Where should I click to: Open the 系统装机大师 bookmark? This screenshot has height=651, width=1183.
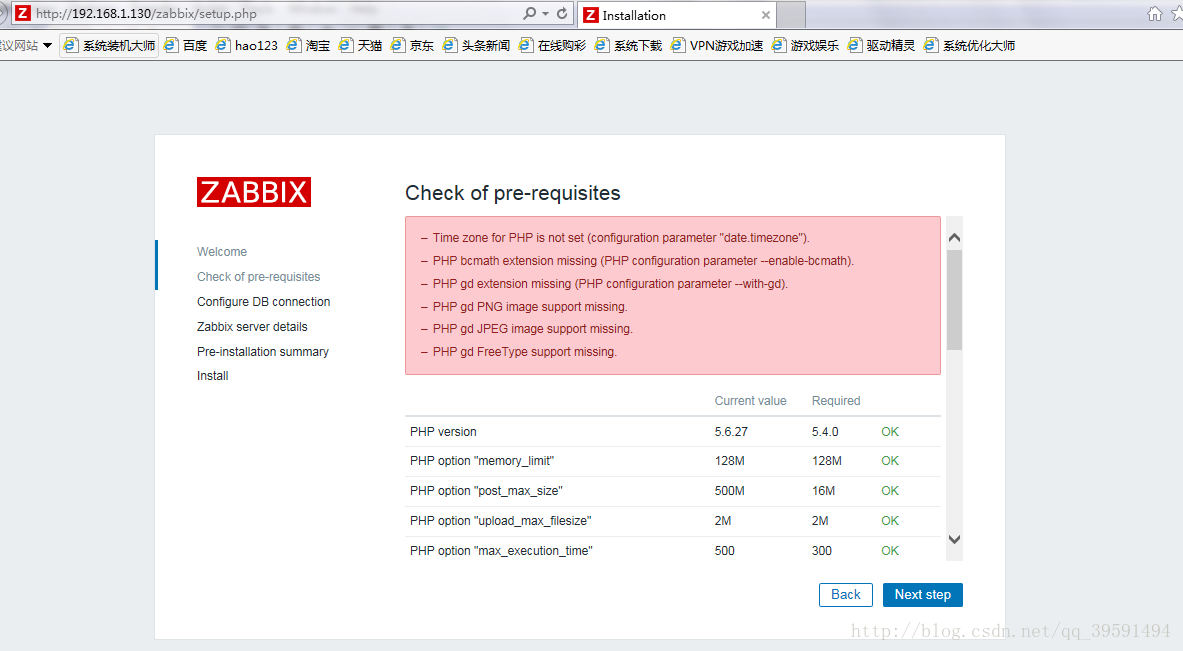(x=109, y=45)
